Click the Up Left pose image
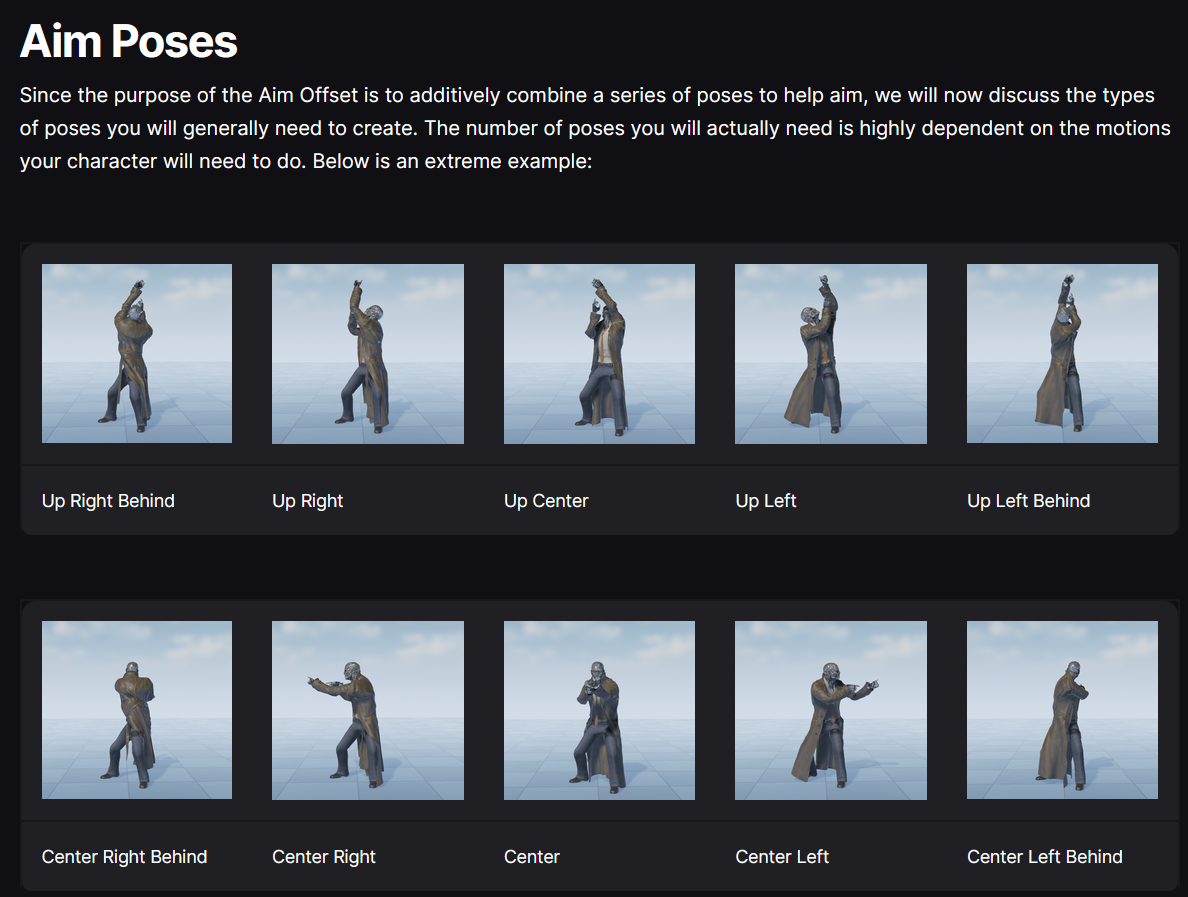 click(830, 353)
